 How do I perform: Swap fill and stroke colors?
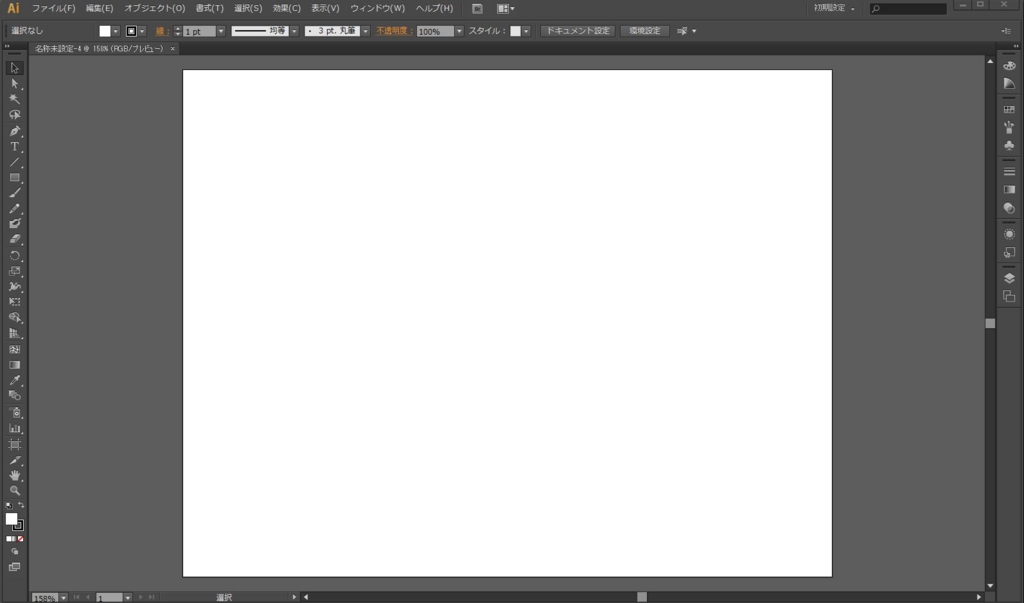click(21, 506)
